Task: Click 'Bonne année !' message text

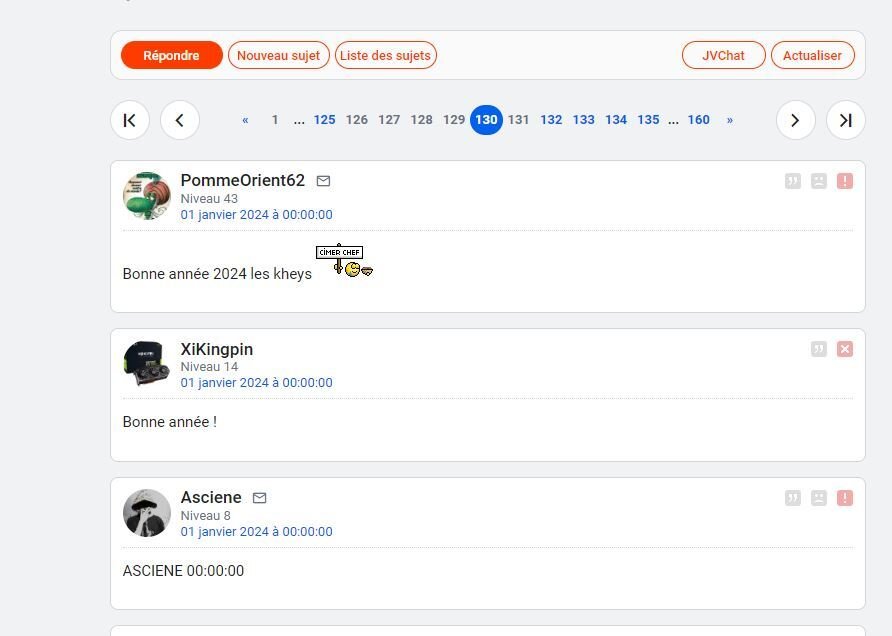Action: coord(170,422)
